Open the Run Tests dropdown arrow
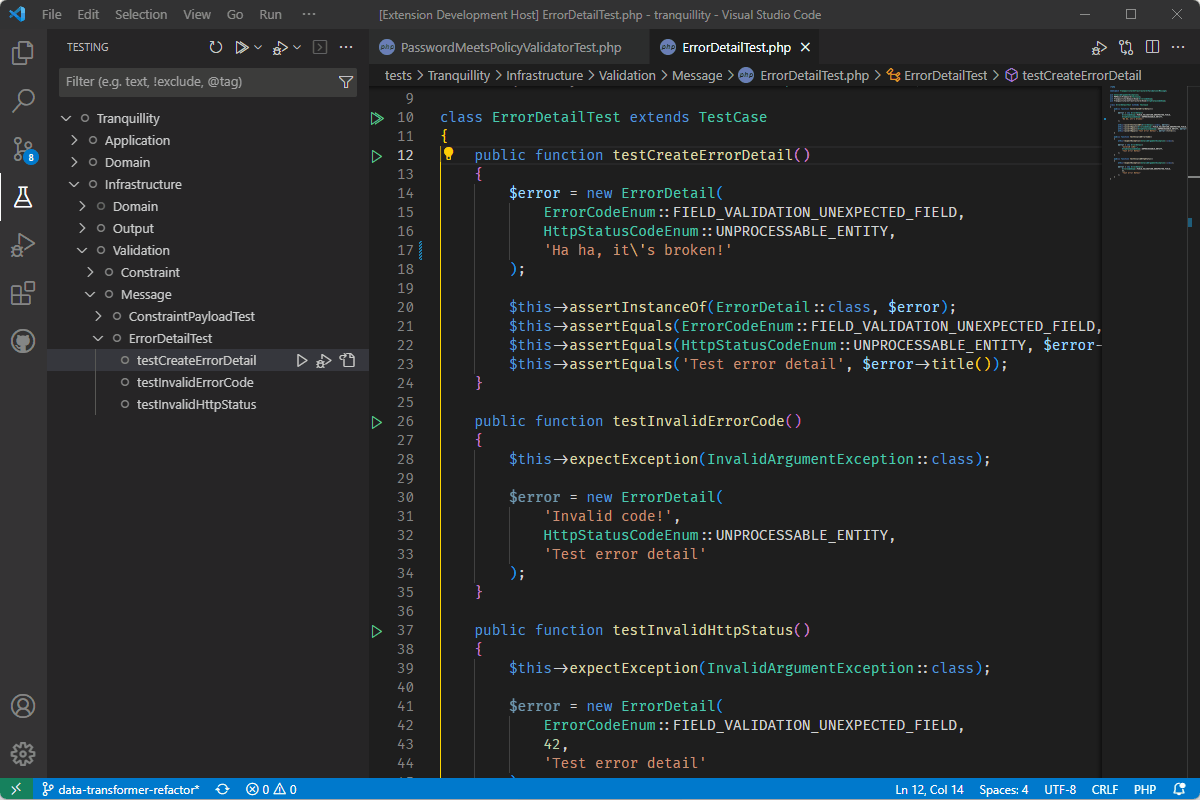 click(x=258, y=47)
